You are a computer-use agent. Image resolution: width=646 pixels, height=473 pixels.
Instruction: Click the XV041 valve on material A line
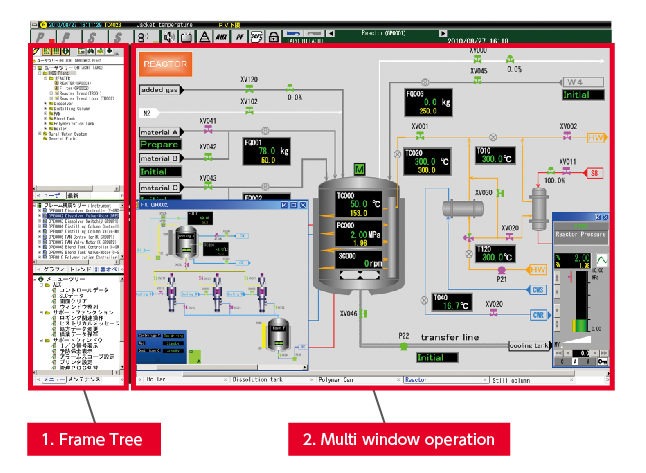point(209,130)
